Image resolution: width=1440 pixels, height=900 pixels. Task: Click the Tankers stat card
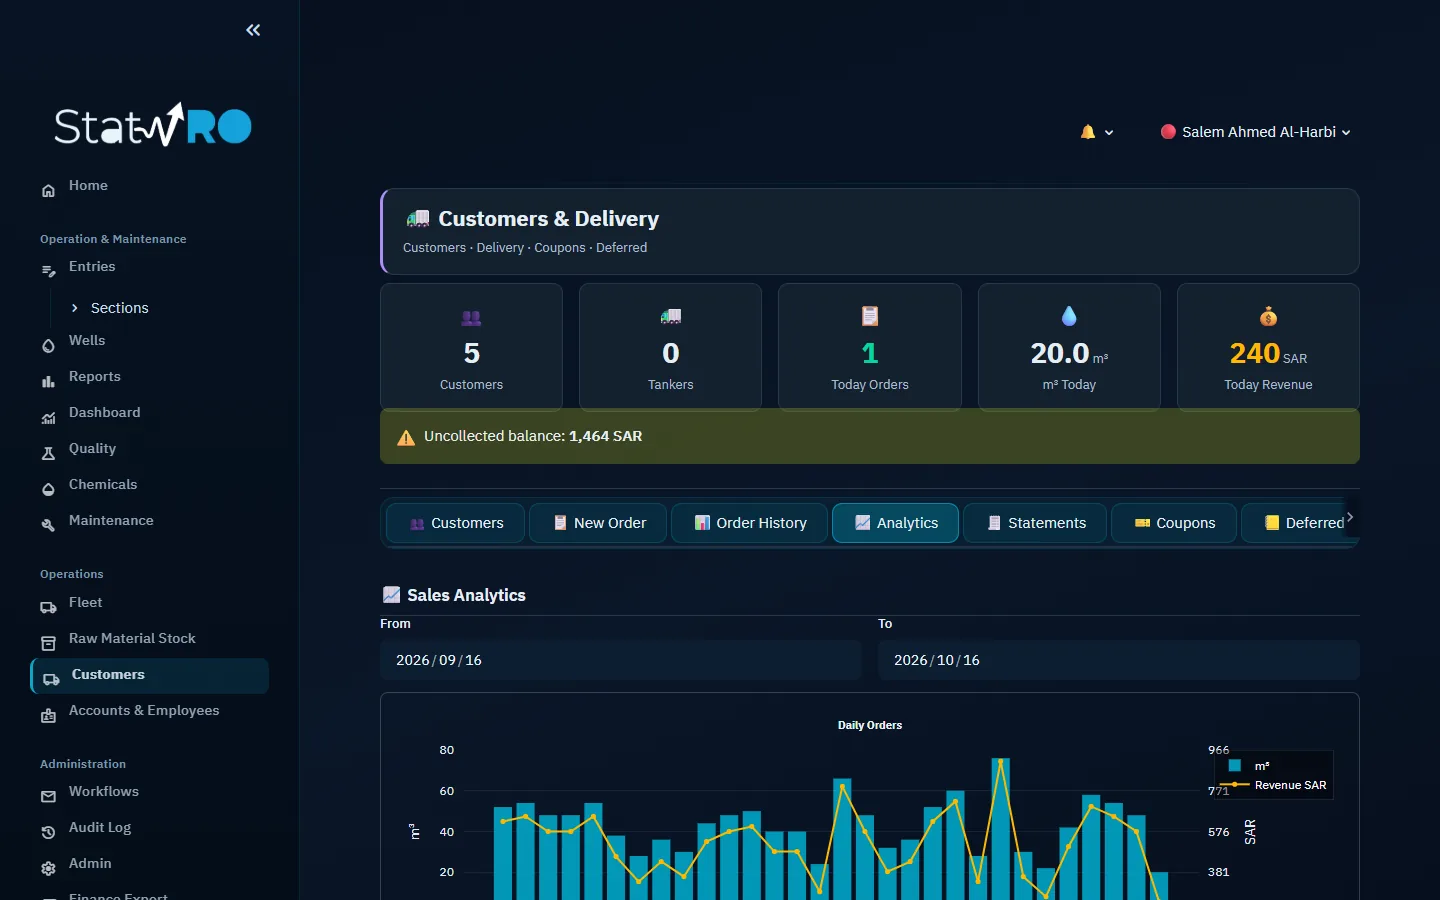[x=670, y=347]
